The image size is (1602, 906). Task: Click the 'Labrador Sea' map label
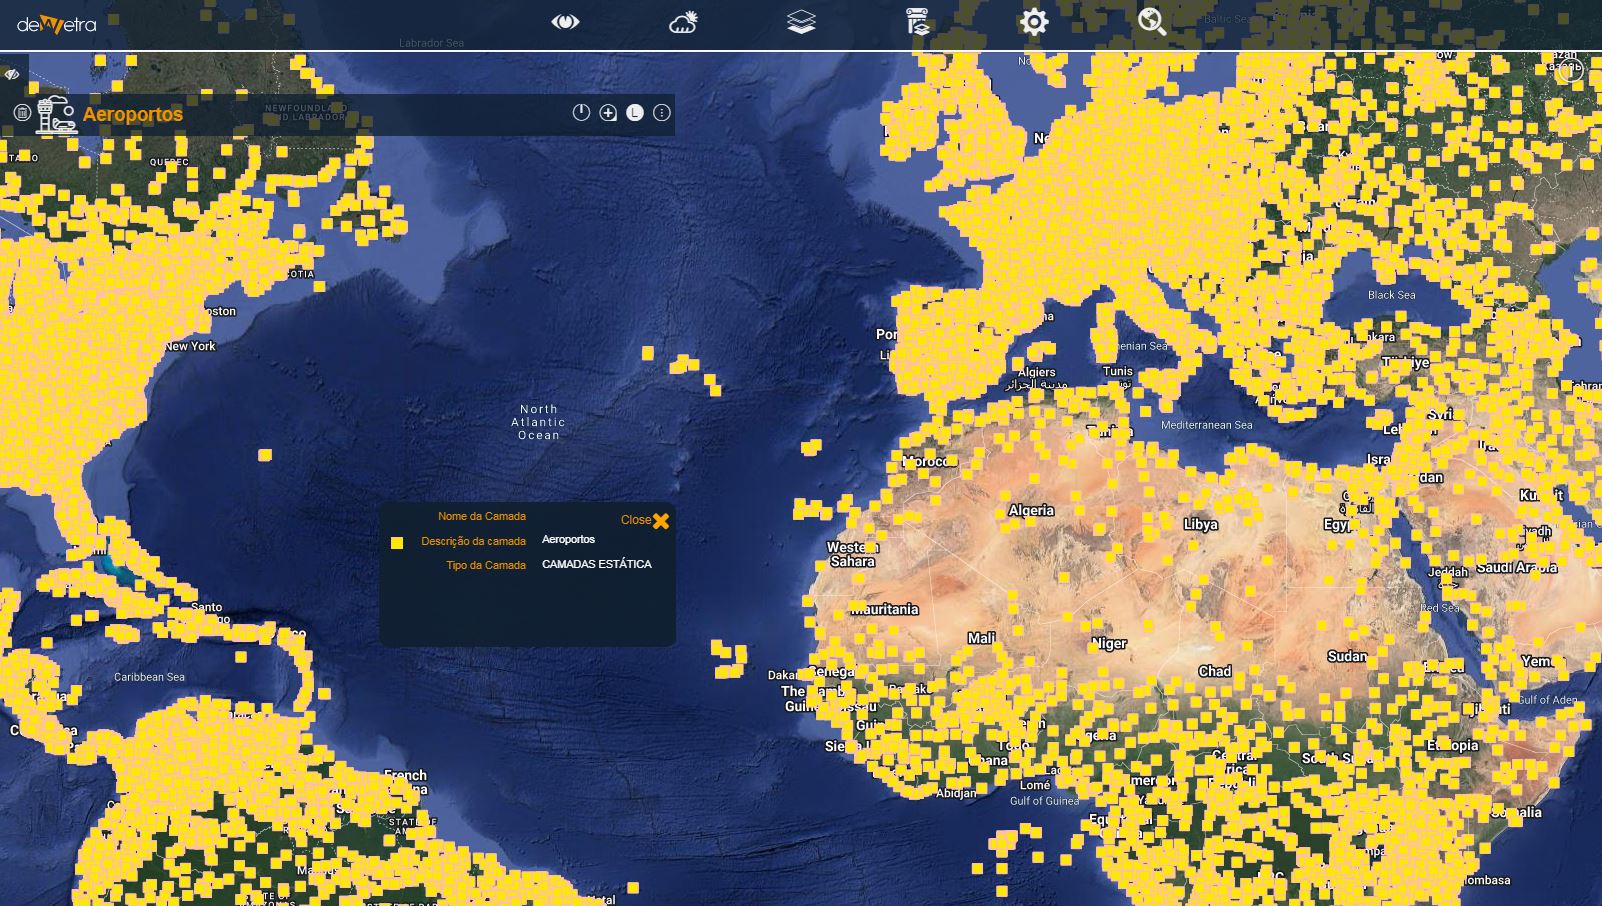pyautogui.click(x=431, y=43)
